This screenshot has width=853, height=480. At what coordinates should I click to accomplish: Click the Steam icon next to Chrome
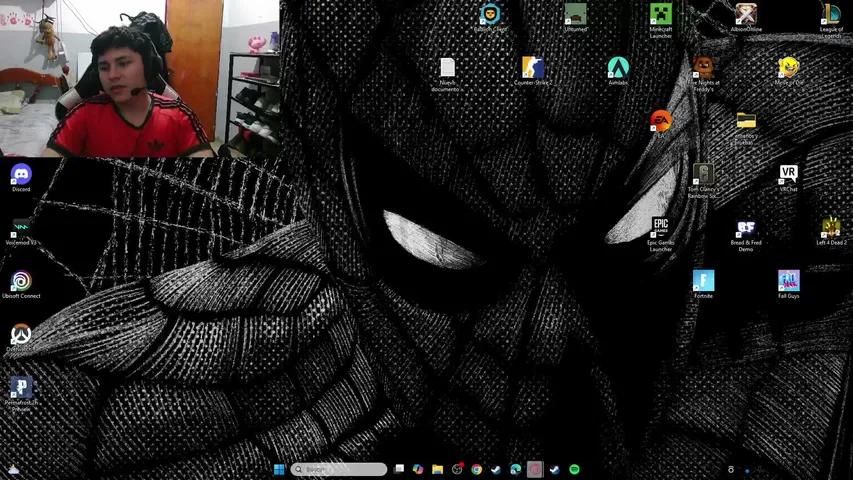point(496,469)
